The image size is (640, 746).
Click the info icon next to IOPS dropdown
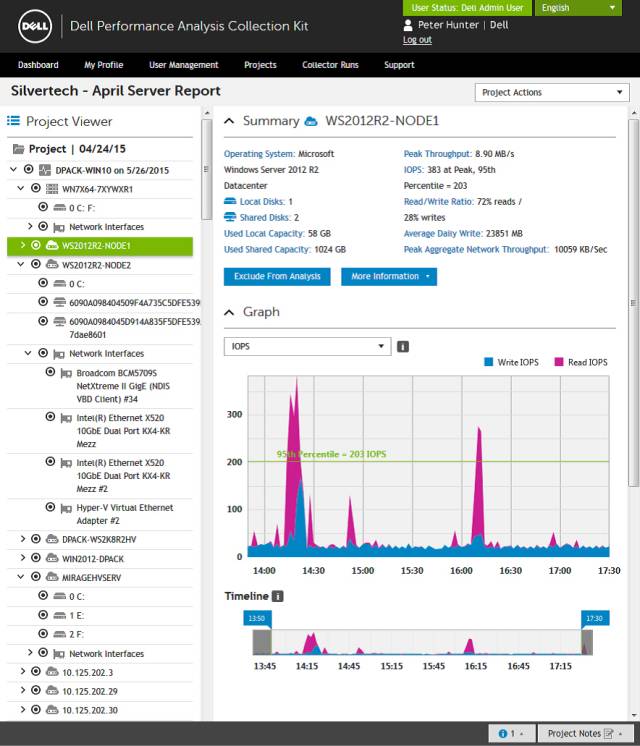pos(403,346)
